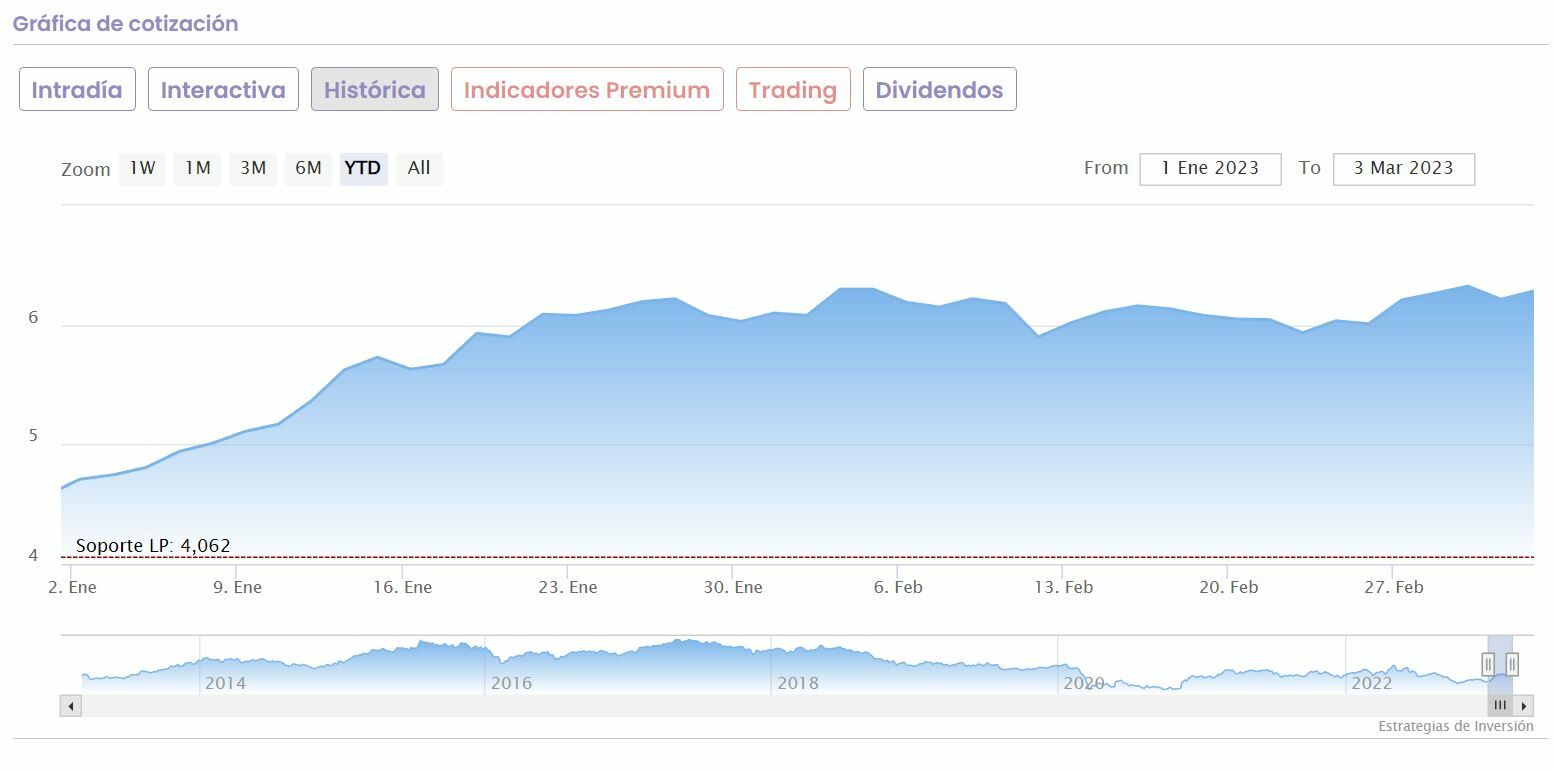Screen dimensions: 1555x771
Task: Click the right range handle in the navigator
Action: pyautogui.click(x=1512, y=664)
